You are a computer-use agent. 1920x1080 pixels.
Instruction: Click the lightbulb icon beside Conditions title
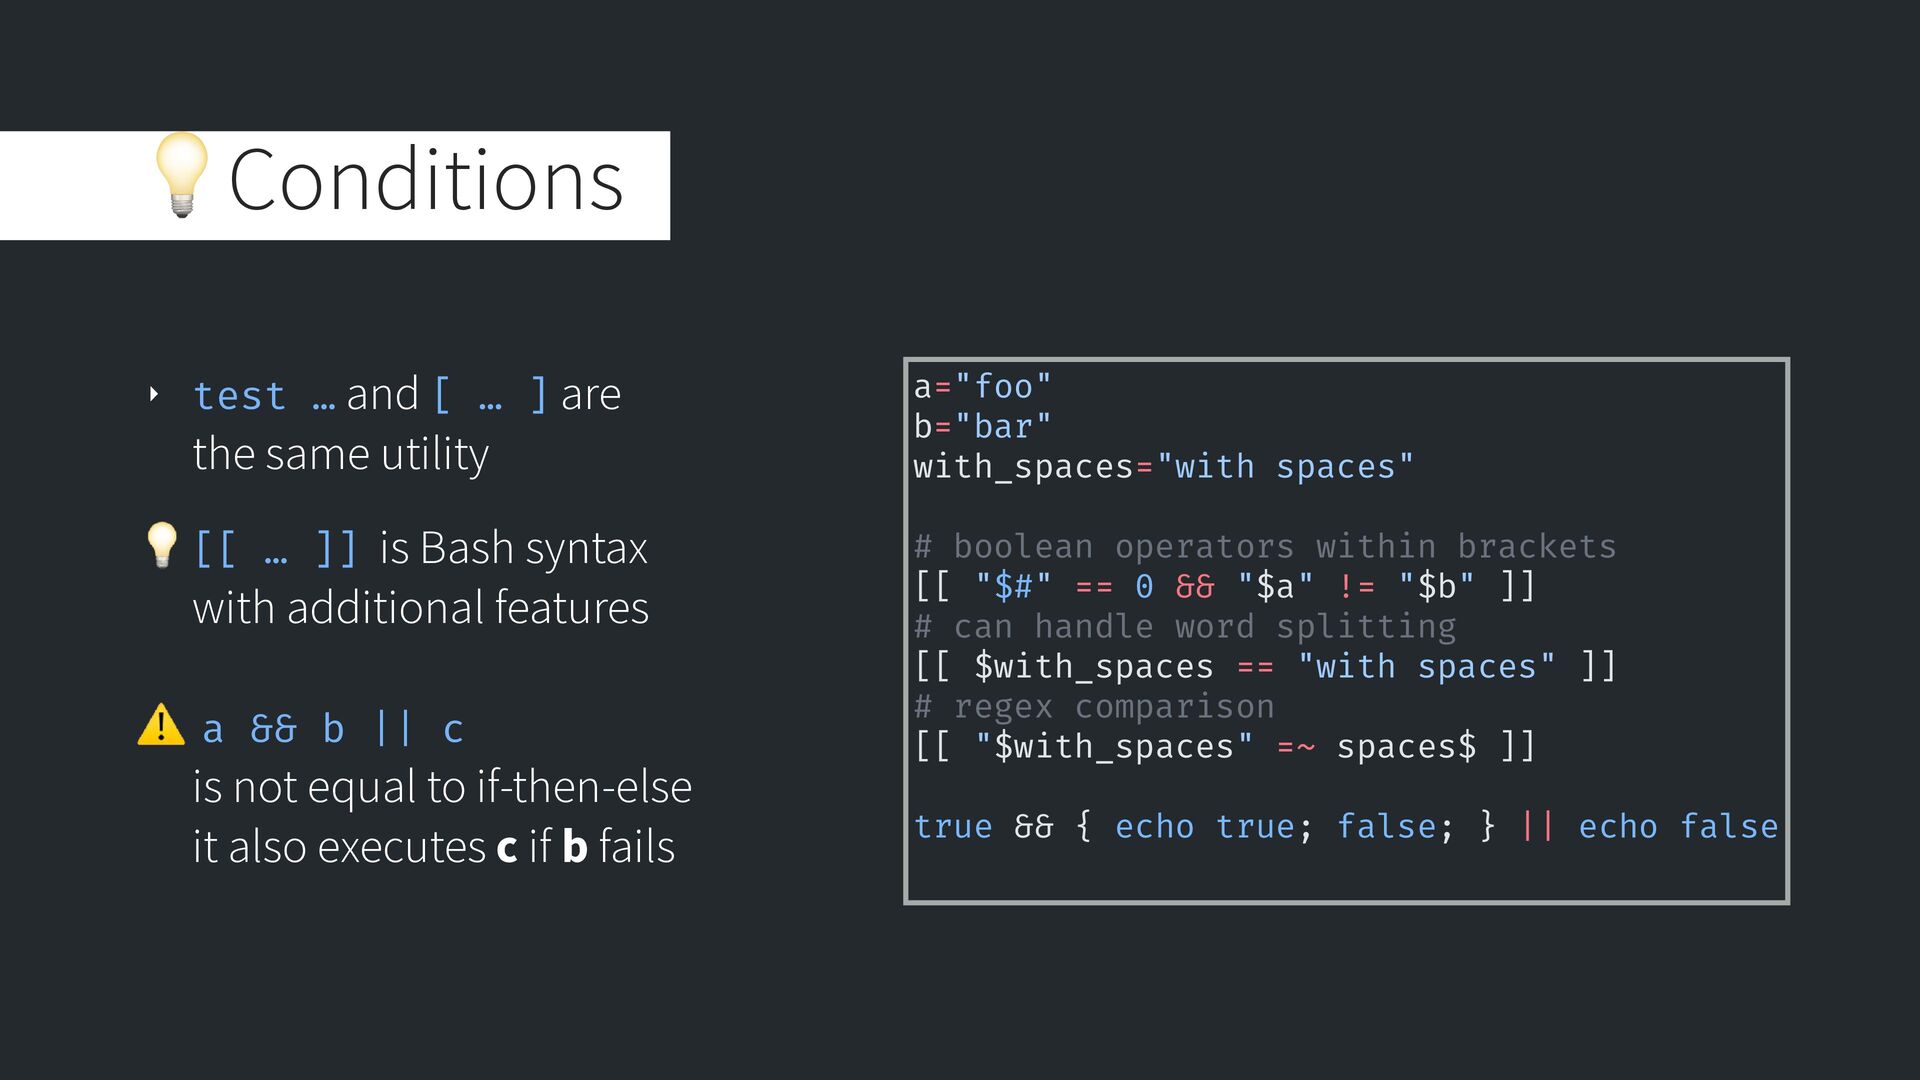(x=181, y=176)
